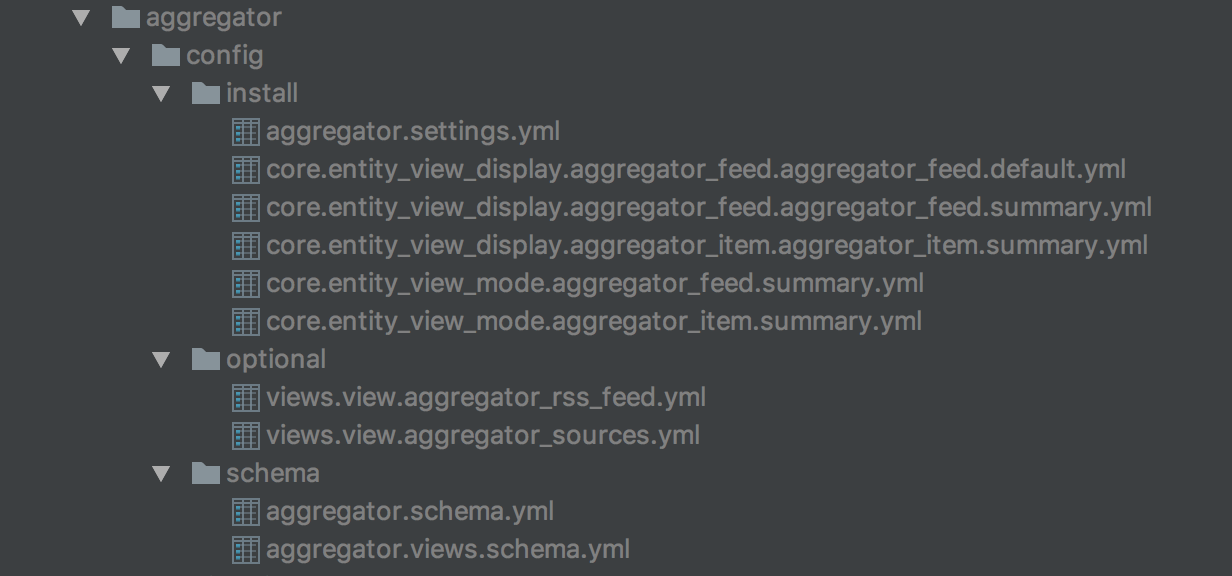Click the aggregator folder icon
This screenshot has width=1232, height=576.
click(x=126, y=17)
